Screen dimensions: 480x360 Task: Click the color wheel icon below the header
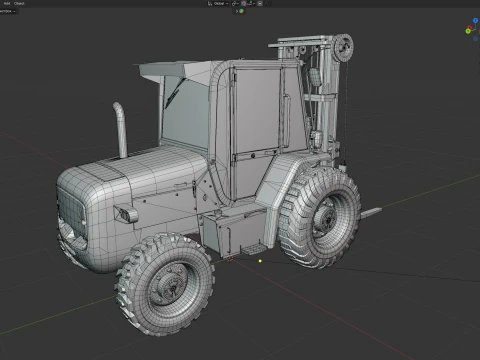pos(241,11)
